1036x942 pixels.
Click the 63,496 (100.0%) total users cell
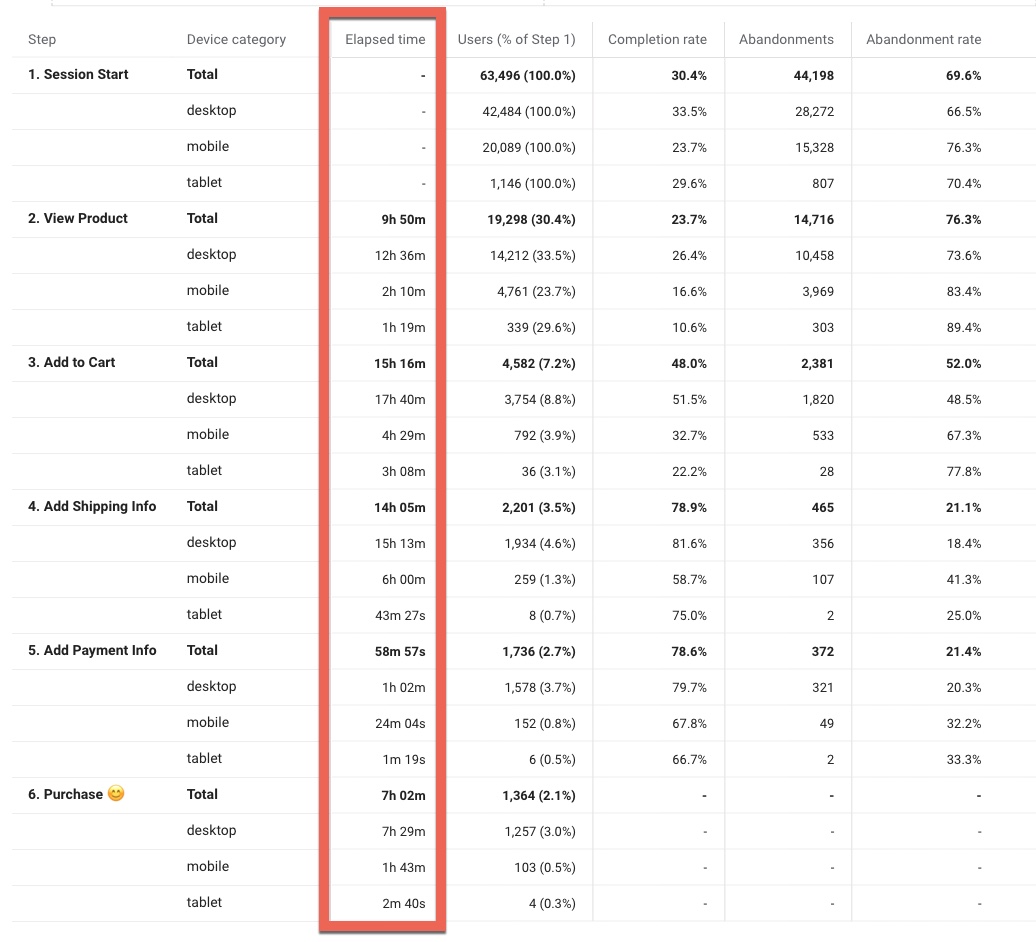[x=527, y=76]
